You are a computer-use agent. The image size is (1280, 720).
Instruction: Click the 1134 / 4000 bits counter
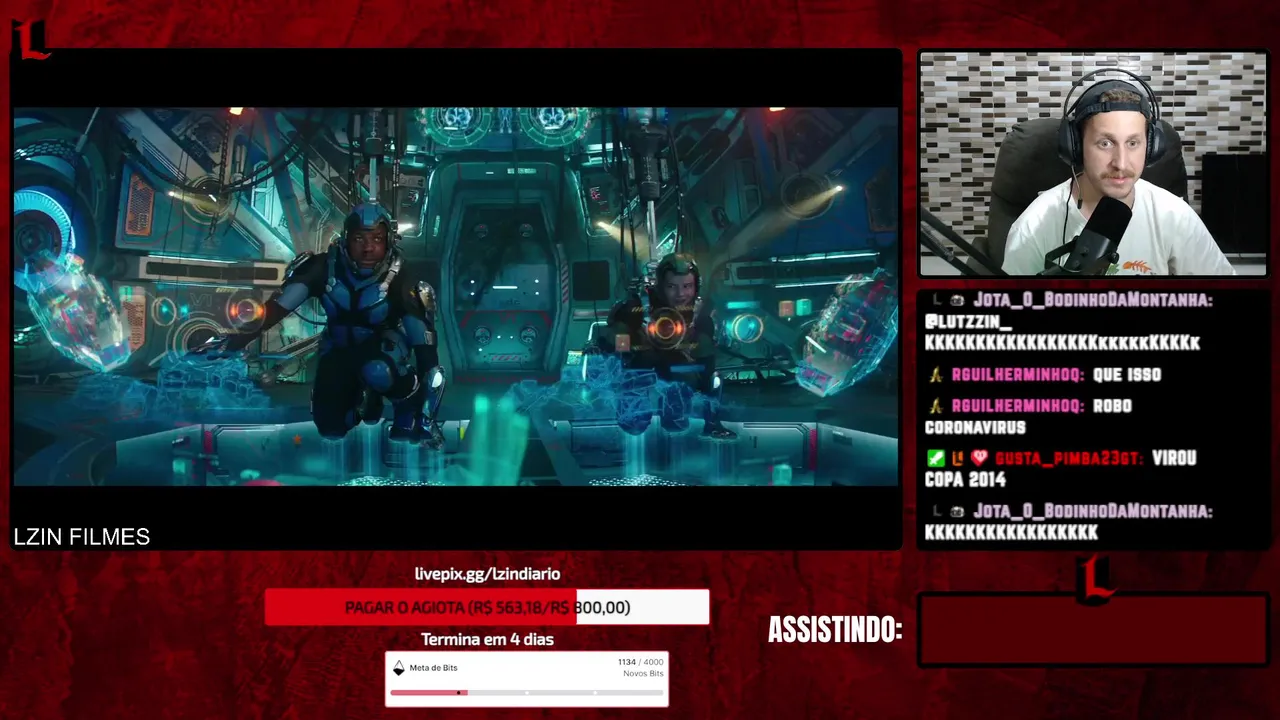[x=640, y=662]
